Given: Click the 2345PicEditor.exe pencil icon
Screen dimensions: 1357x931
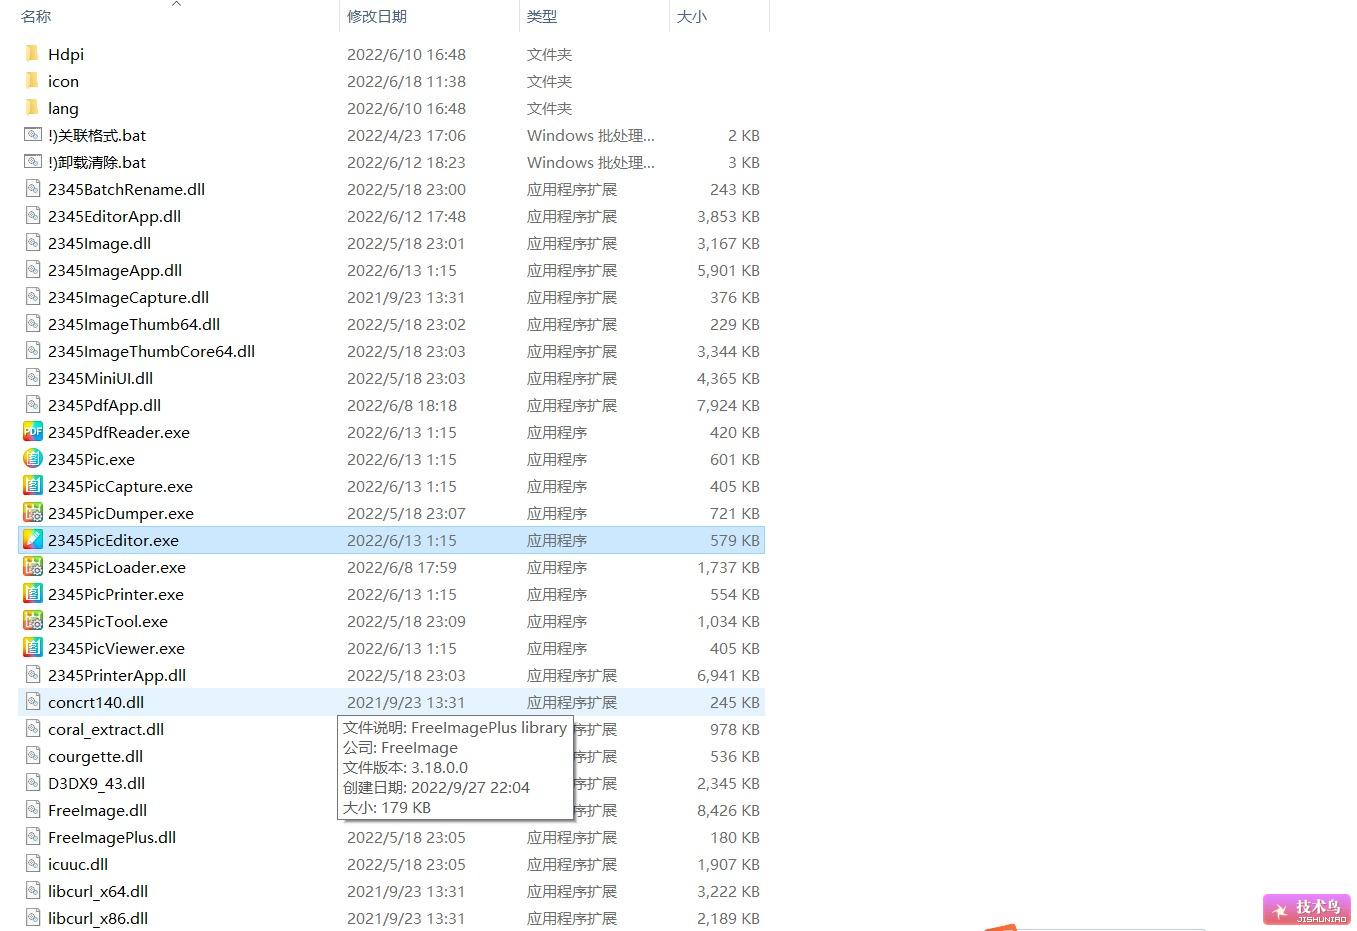Looking at the screenshot, I should (x=32, y=540).
